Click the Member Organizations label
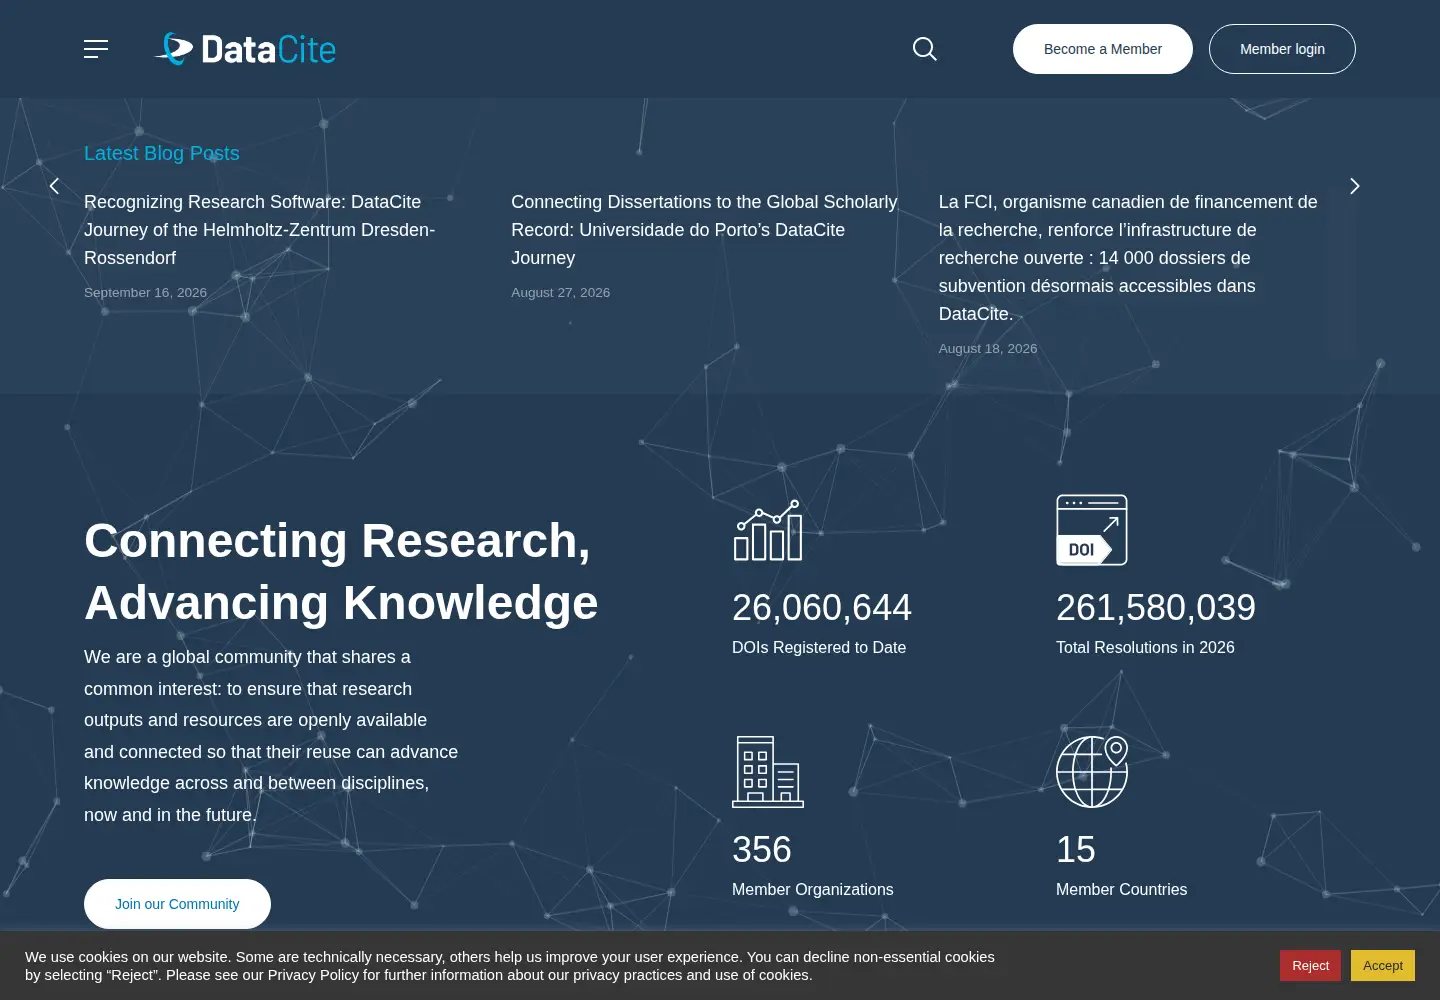 pyautogui.click(x=813, y=890)
